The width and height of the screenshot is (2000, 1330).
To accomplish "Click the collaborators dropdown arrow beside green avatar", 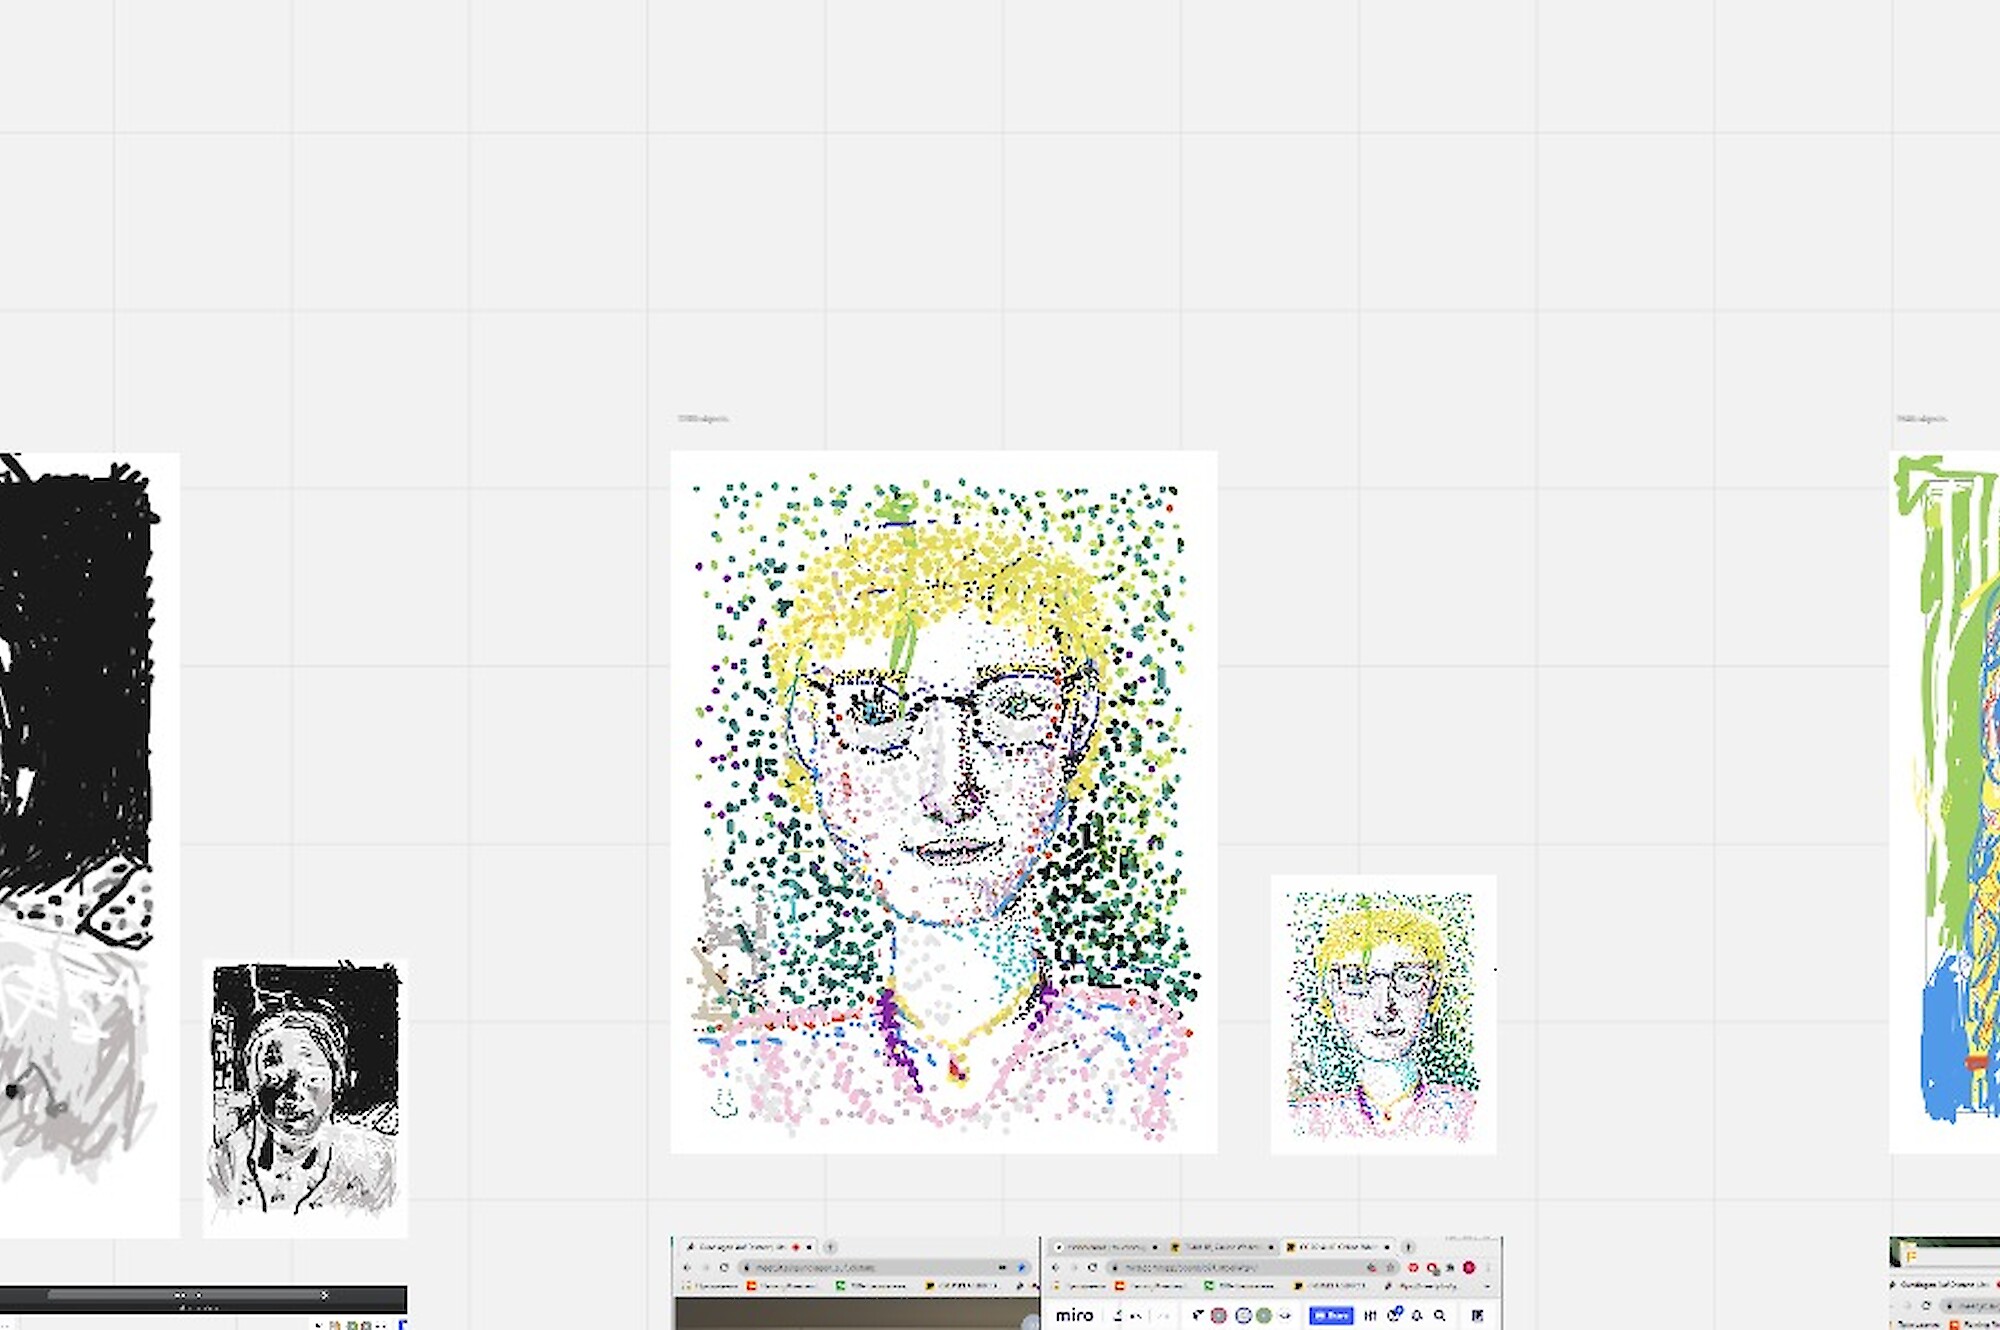I will tap(1285, 1316).
